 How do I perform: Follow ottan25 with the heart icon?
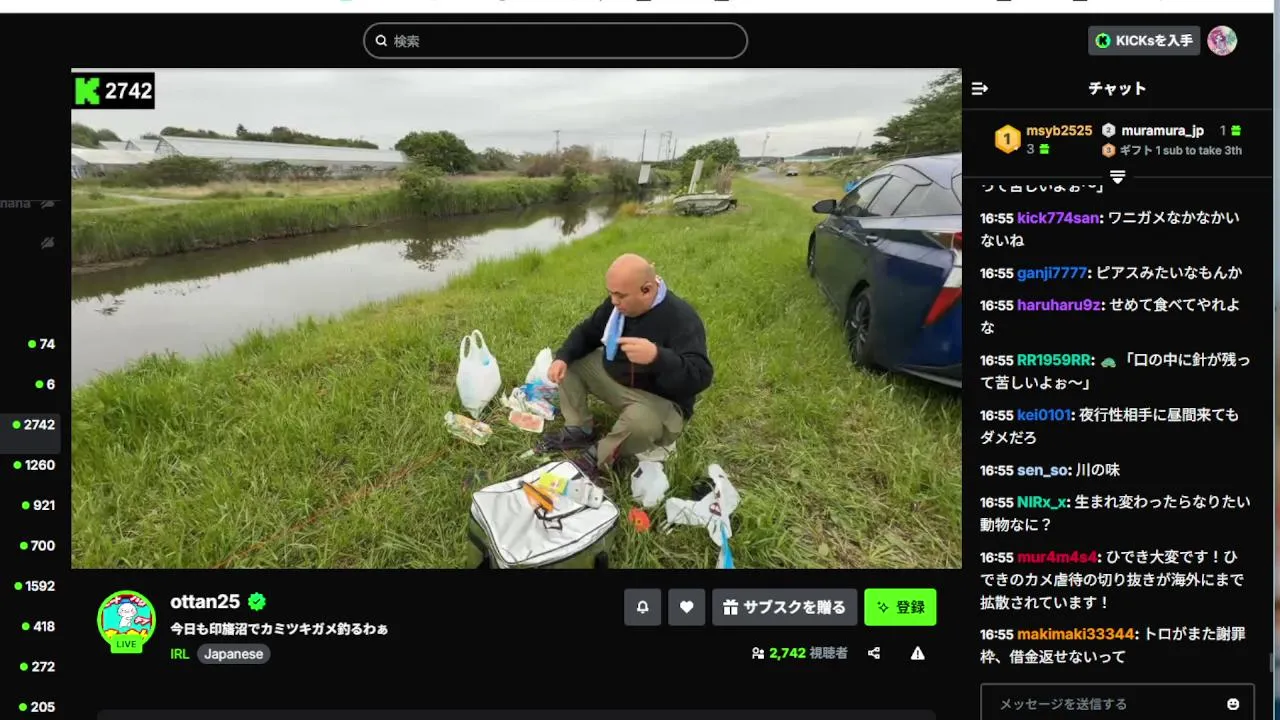click(x=686, y=607)
